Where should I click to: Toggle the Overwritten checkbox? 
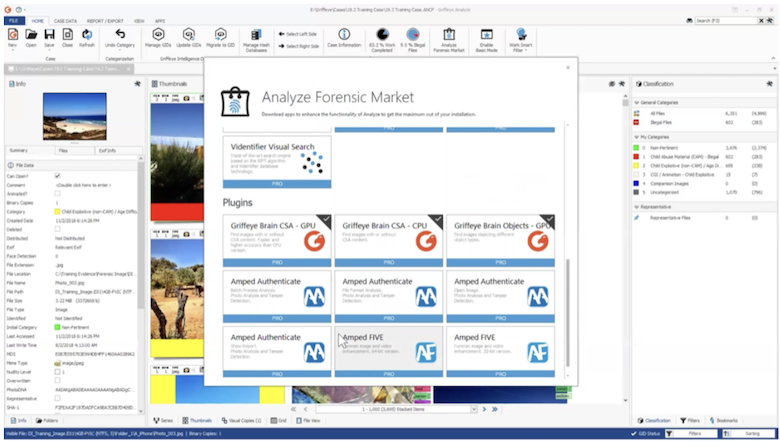click(57, 380)
